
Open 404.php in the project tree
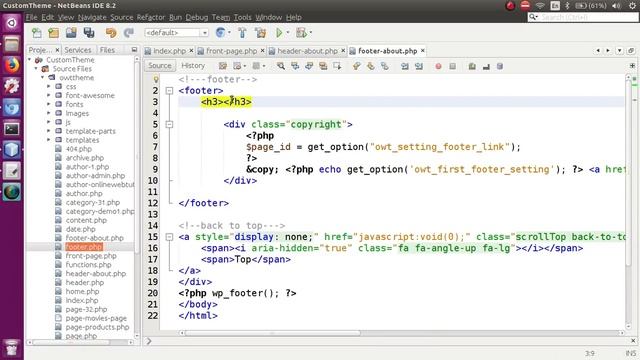(x=78, y=149)
